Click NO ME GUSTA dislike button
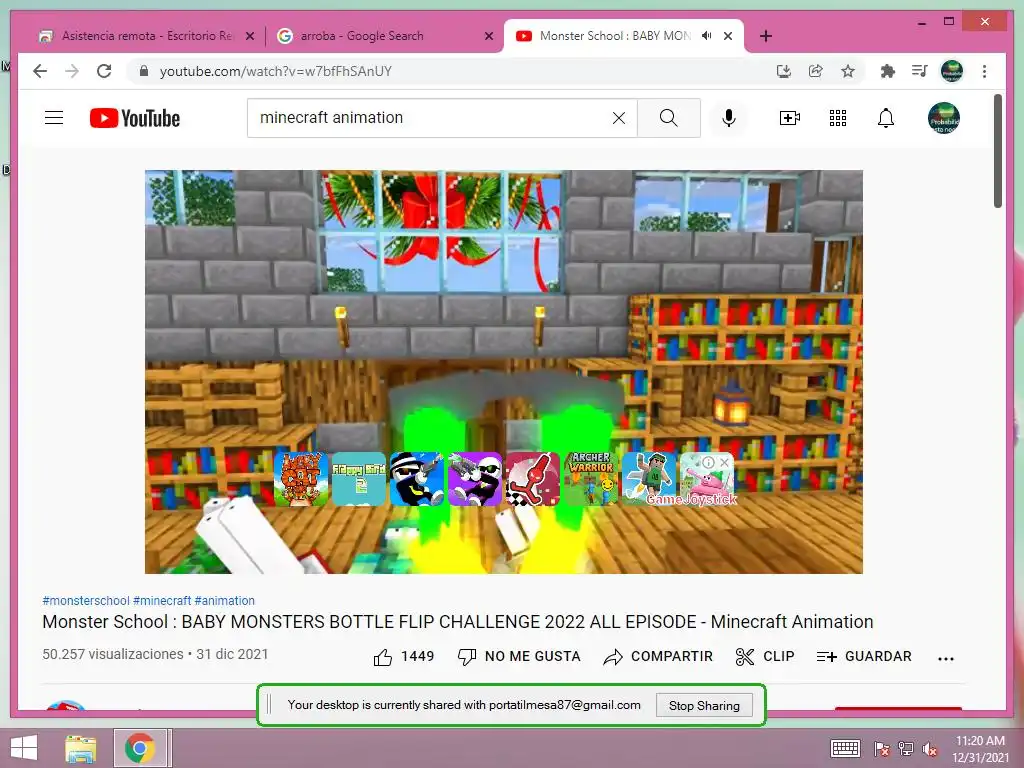The height and width of the screenshot is (768, 1024). 519,657
